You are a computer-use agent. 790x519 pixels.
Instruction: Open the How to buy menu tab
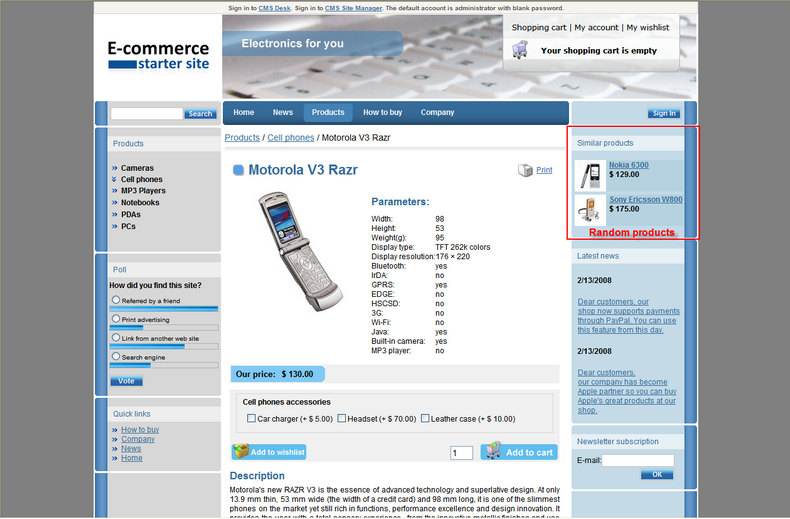[x=383, y=112]
